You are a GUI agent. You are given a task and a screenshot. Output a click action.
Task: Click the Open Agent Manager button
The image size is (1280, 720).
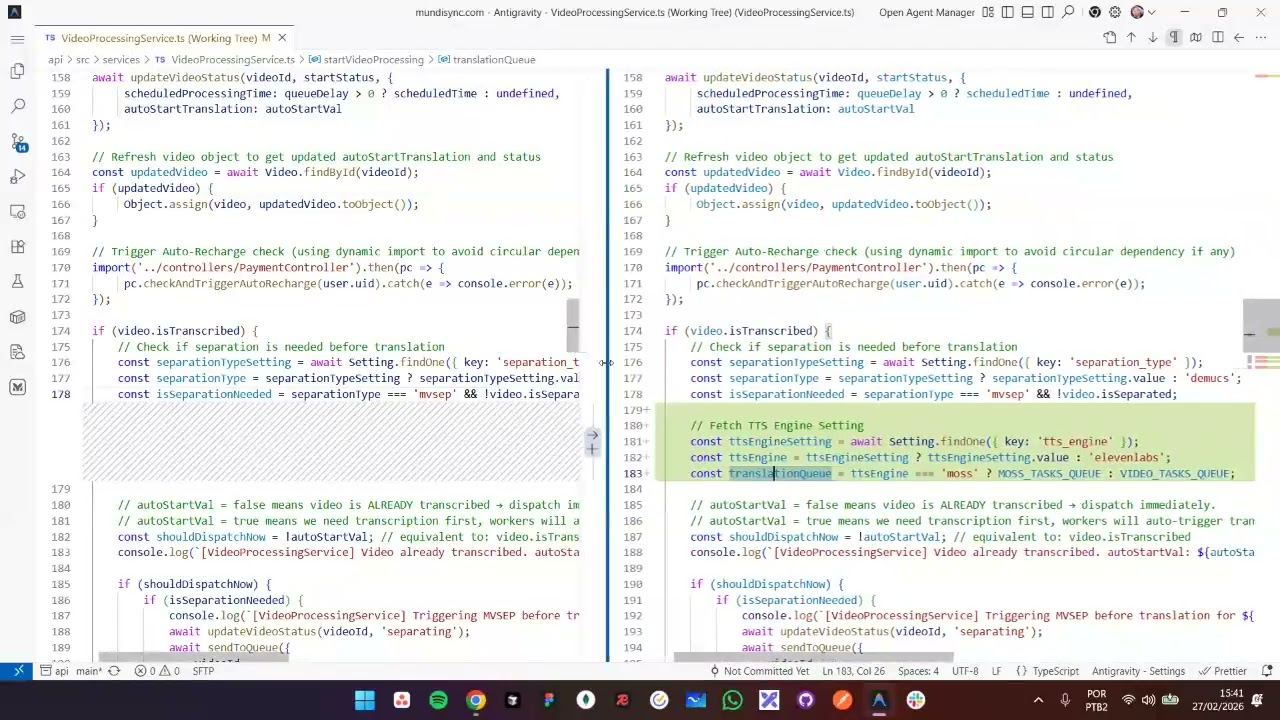click(926, 13)
